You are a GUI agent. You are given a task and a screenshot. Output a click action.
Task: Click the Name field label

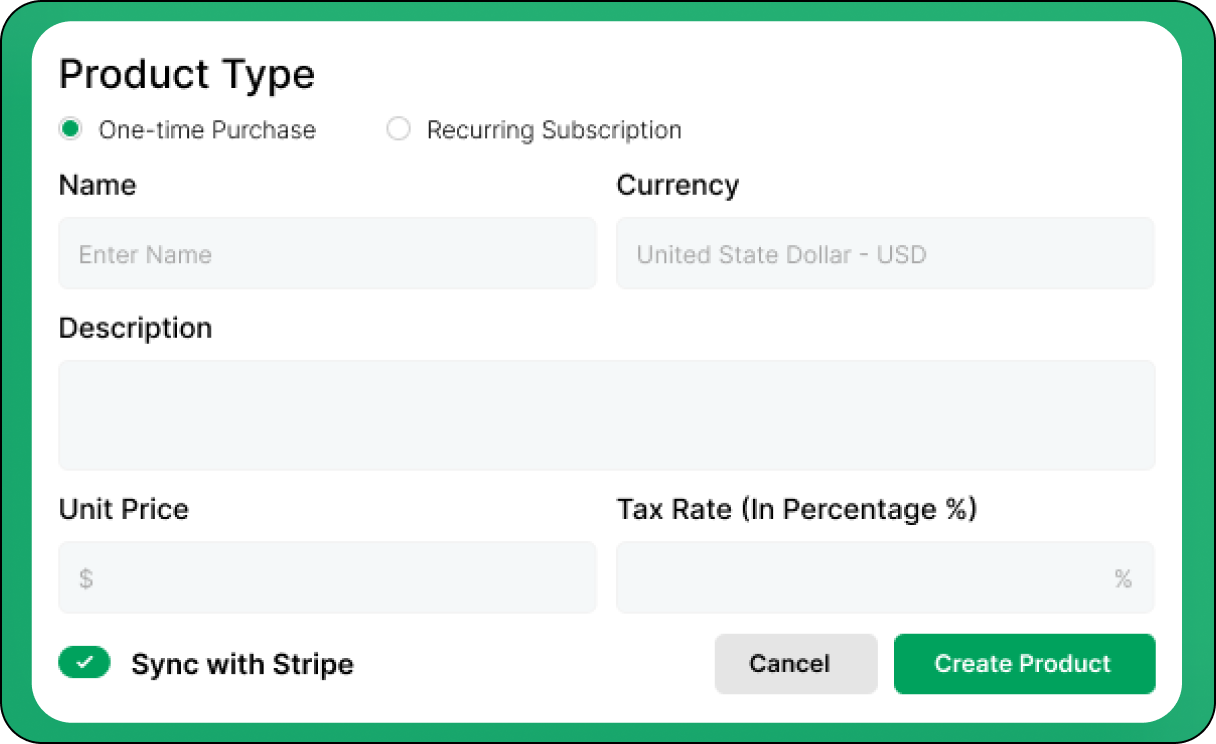pos(97,185)
